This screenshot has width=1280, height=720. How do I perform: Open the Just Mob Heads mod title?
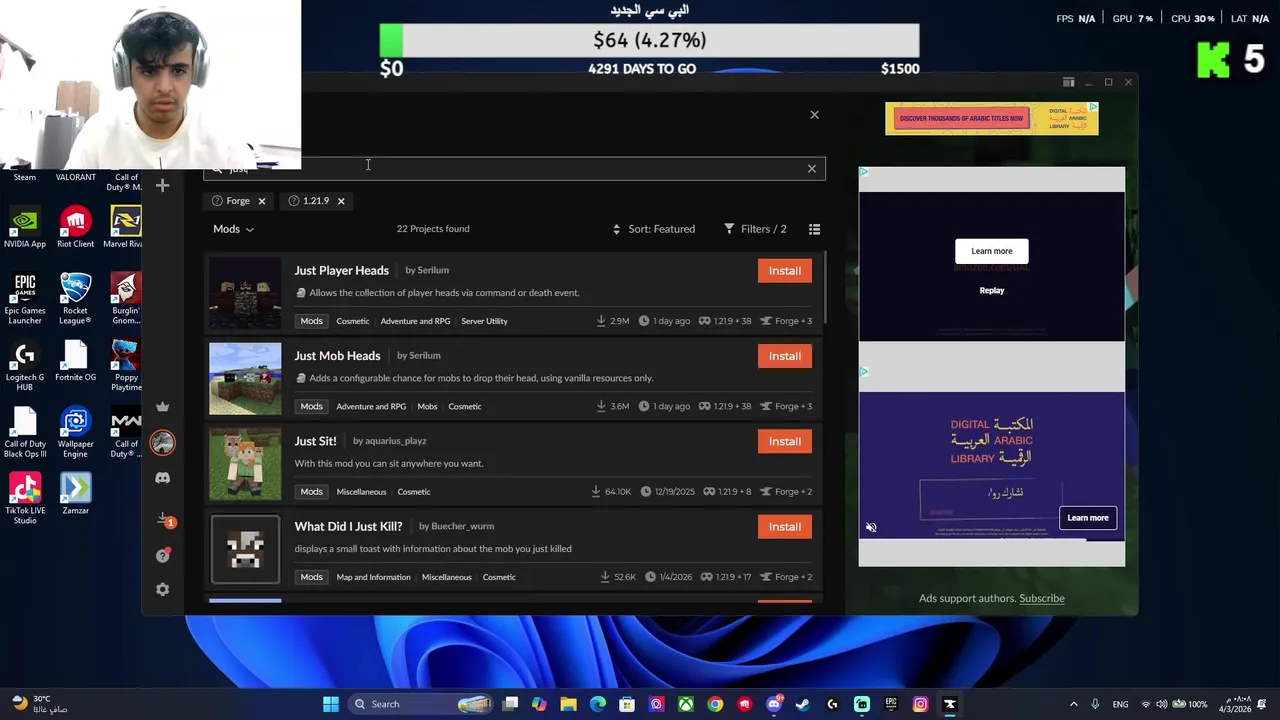click(x=337, y=355)
